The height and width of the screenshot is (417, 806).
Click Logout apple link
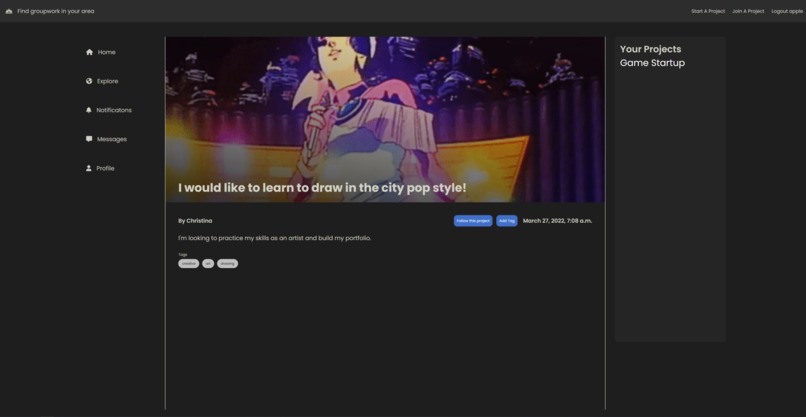pyautogui.click(x=787, y=11)
